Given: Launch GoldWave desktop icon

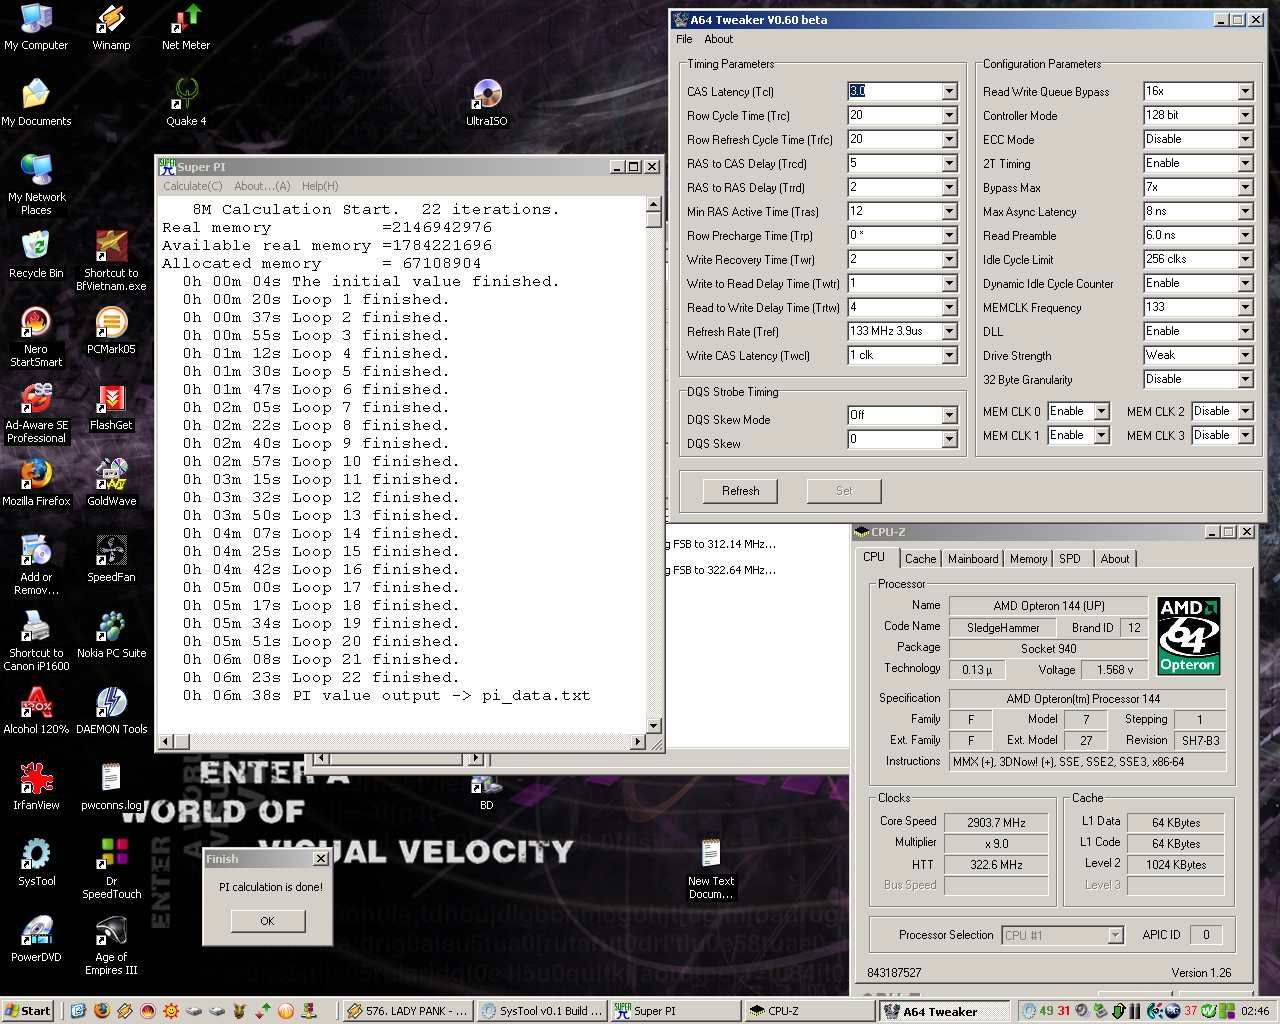Looking at the screenshot, I should 111,483.
